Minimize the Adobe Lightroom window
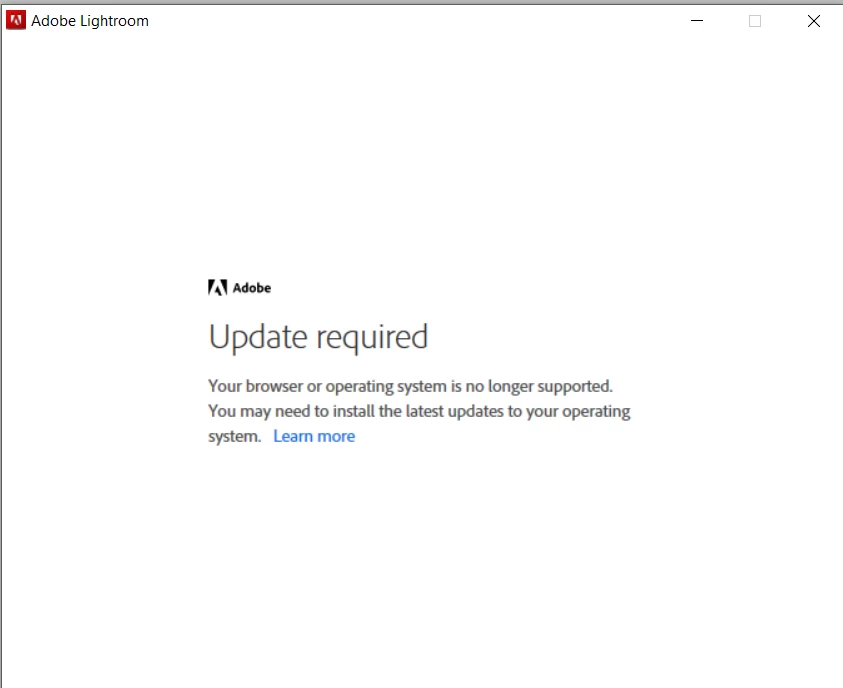The image size is (843, 688). pos(697,21)
